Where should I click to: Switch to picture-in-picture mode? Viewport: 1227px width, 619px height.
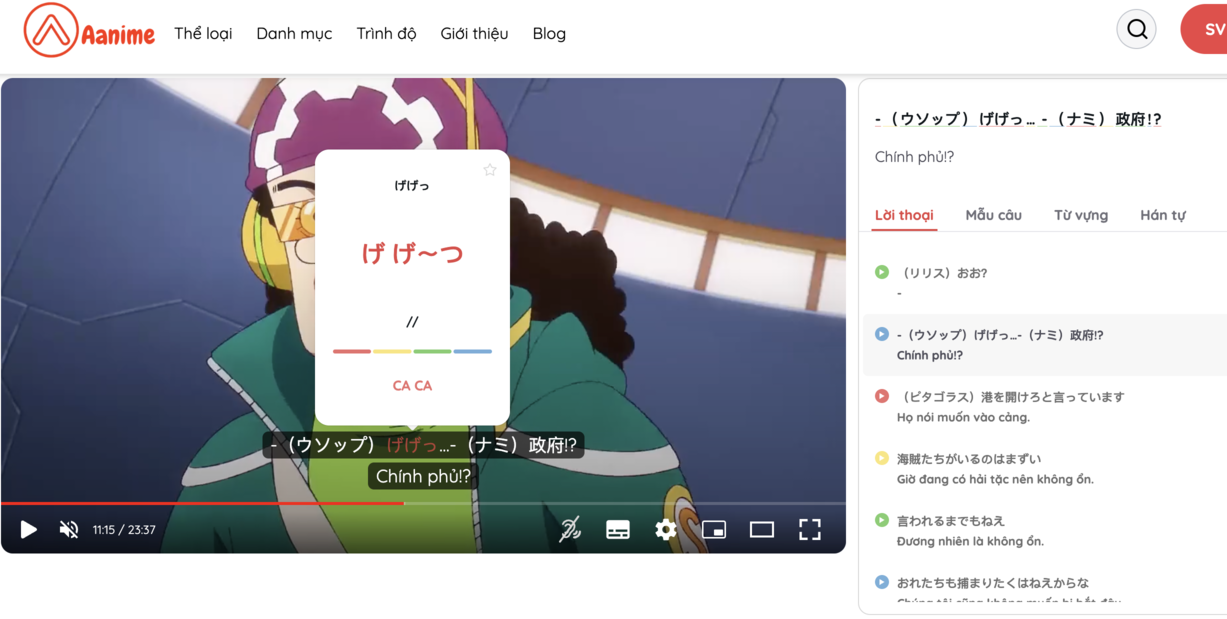714,530
